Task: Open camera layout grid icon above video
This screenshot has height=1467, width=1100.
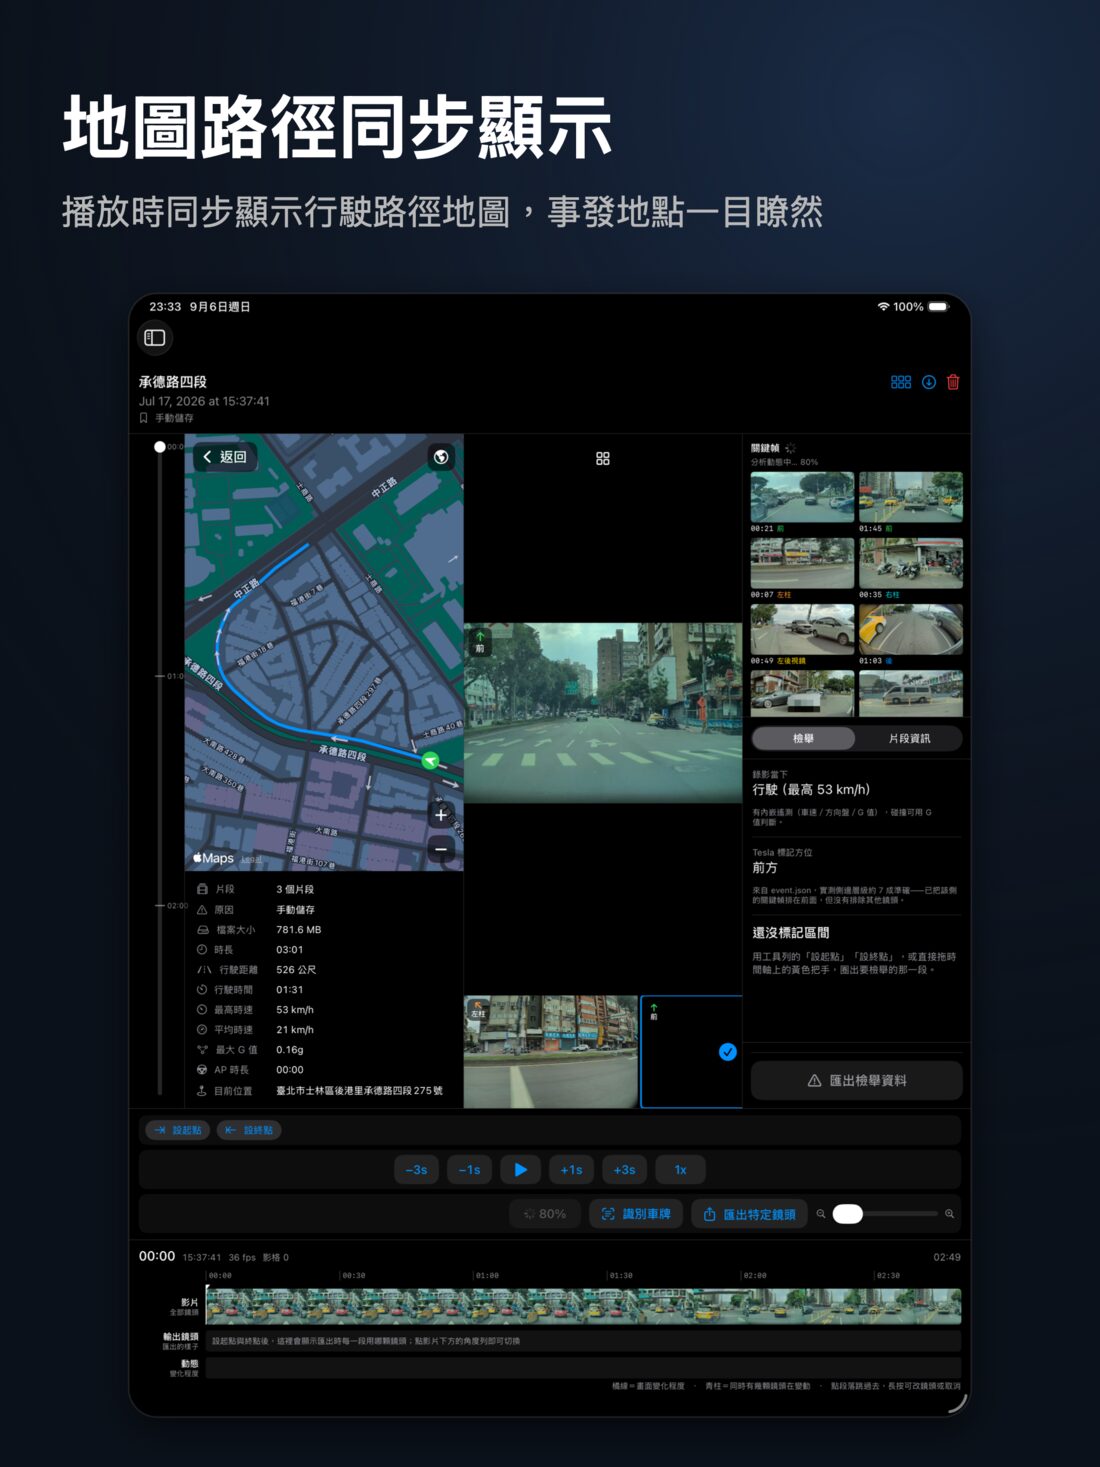Action: point(602,458)
